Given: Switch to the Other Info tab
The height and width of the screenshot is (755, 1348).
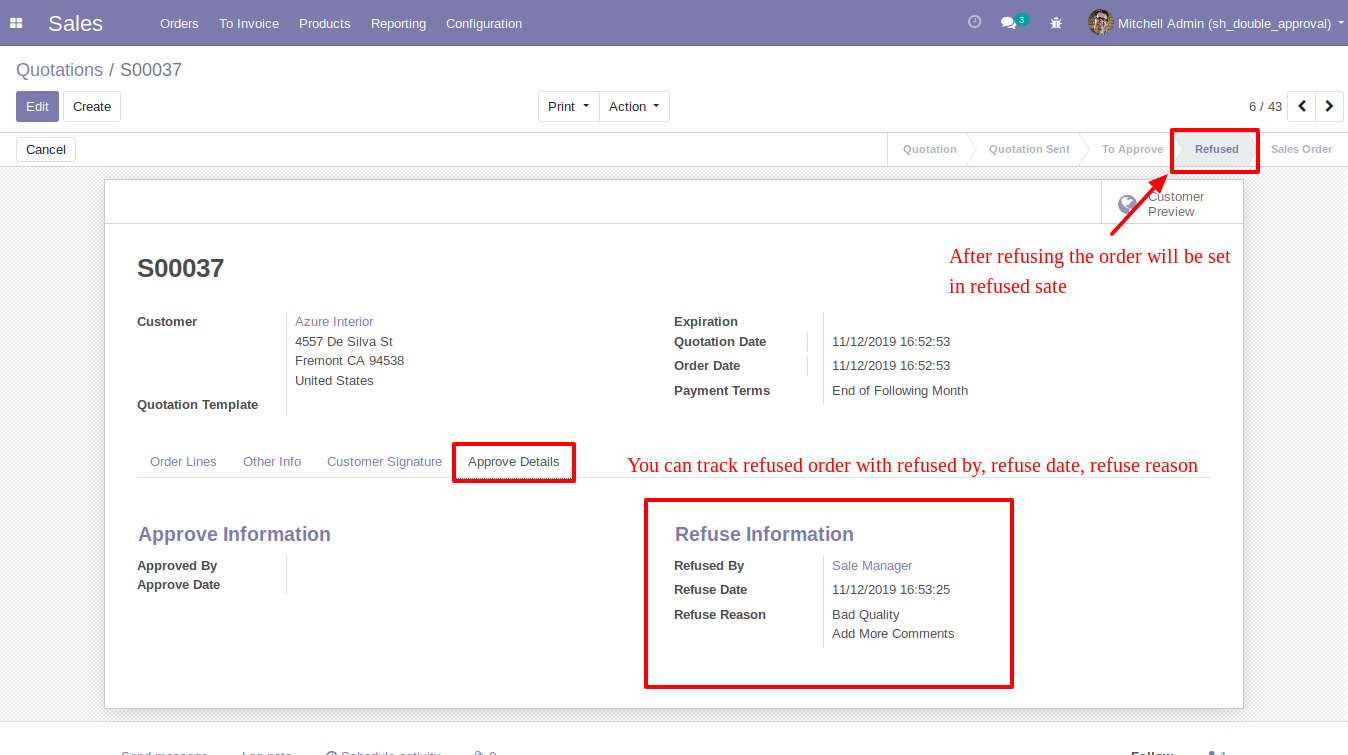Looking at the screenshot, I should point(272,462).
